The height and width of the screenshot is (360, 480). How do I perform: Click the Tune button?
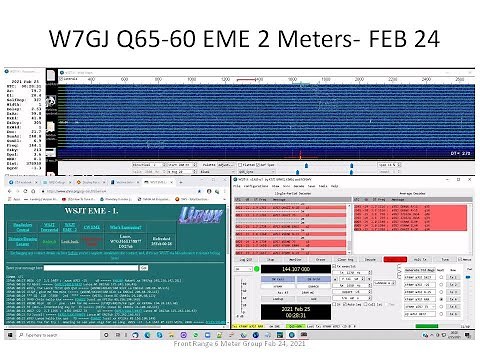pos(445,259)
